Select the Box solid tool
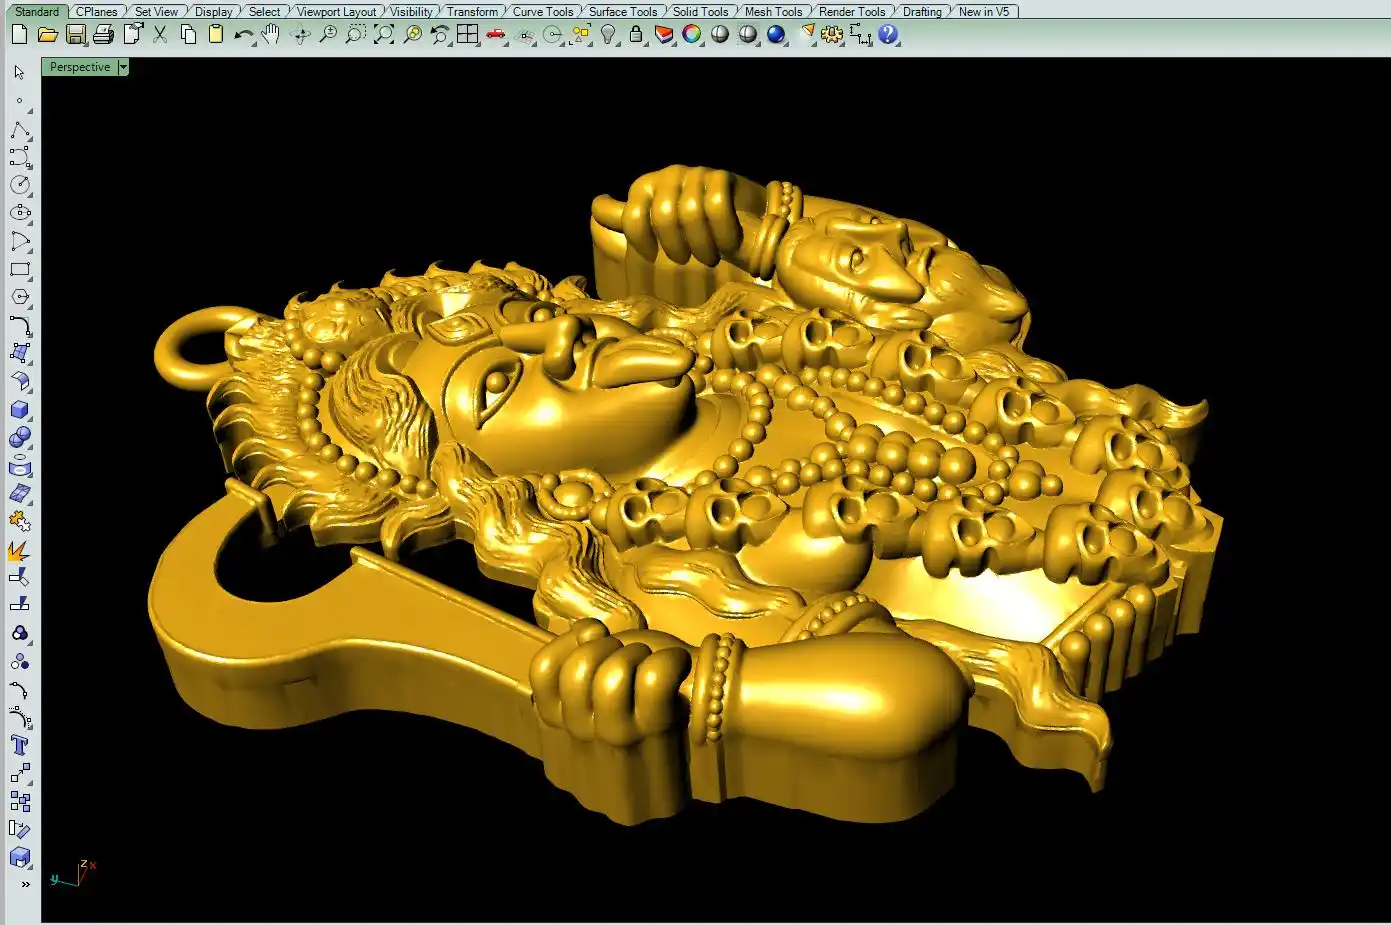 pyautogui.click(x=20, y=410)
